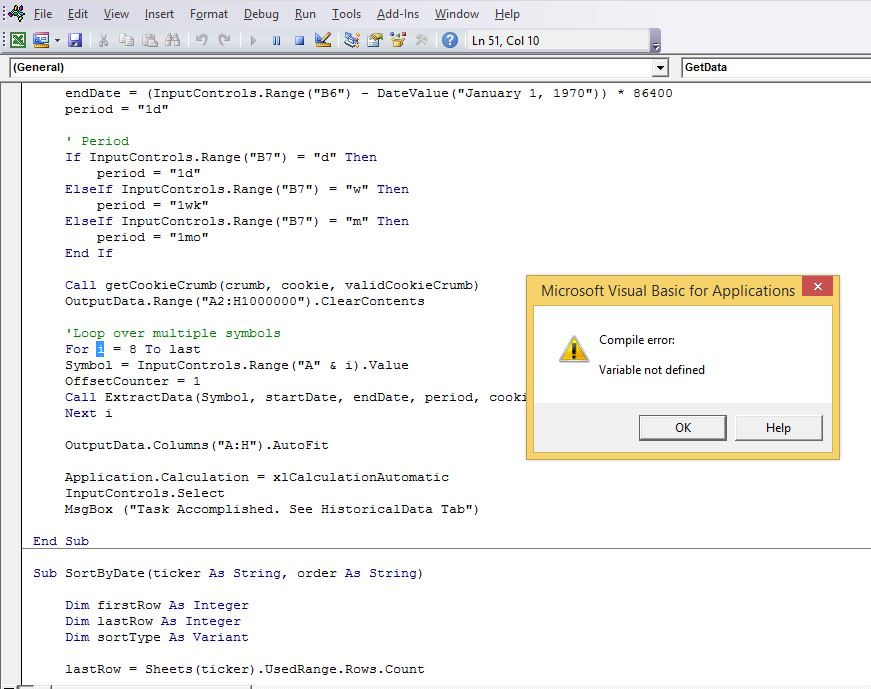The width and height of the screenshot is (871, 689).
Task: Click the Find binoculars icon
Action: tap(173, 40)
